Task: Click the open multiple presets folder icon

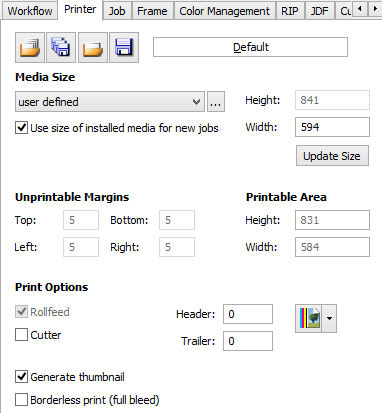Action: [x=30, y=47]
